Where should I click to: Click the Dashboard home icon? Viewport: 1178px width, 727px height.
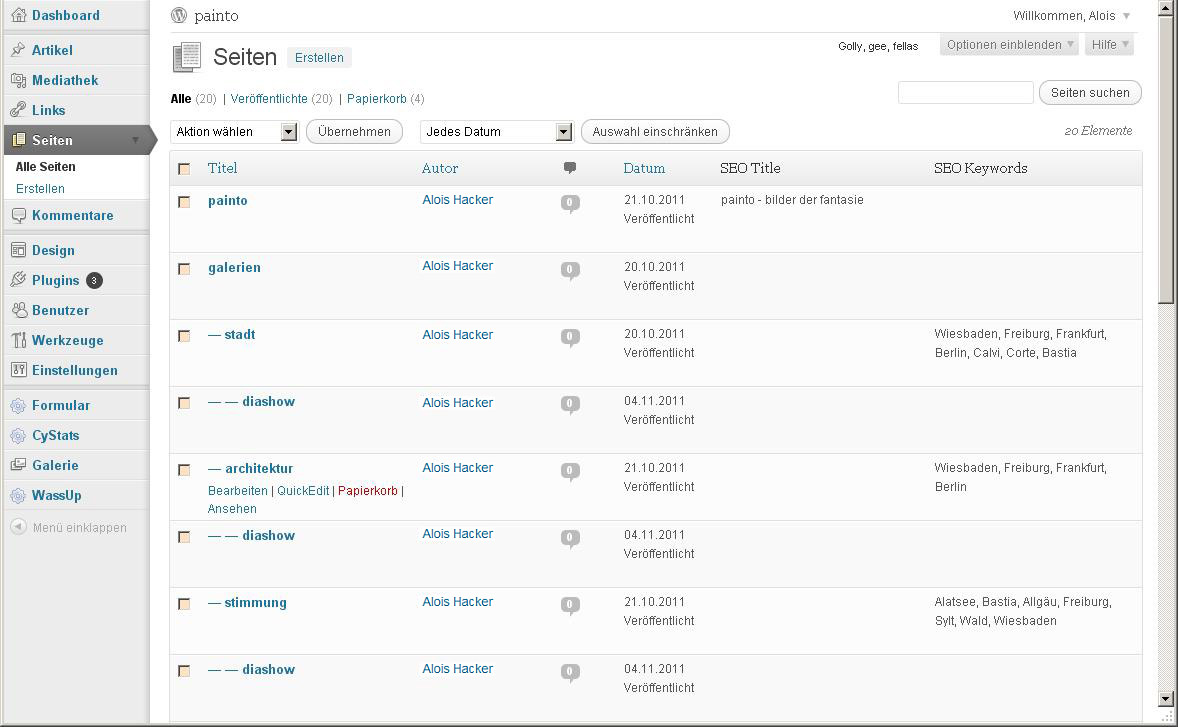[19, 15]
